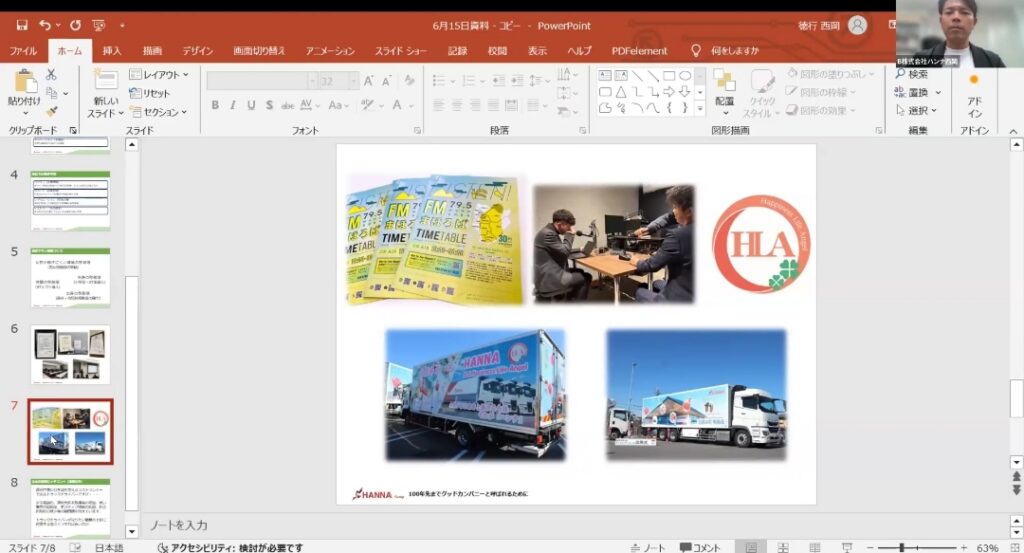1024x553 pixels.
Task: Open the numbering list dropdown
Action: coord(482,82)
